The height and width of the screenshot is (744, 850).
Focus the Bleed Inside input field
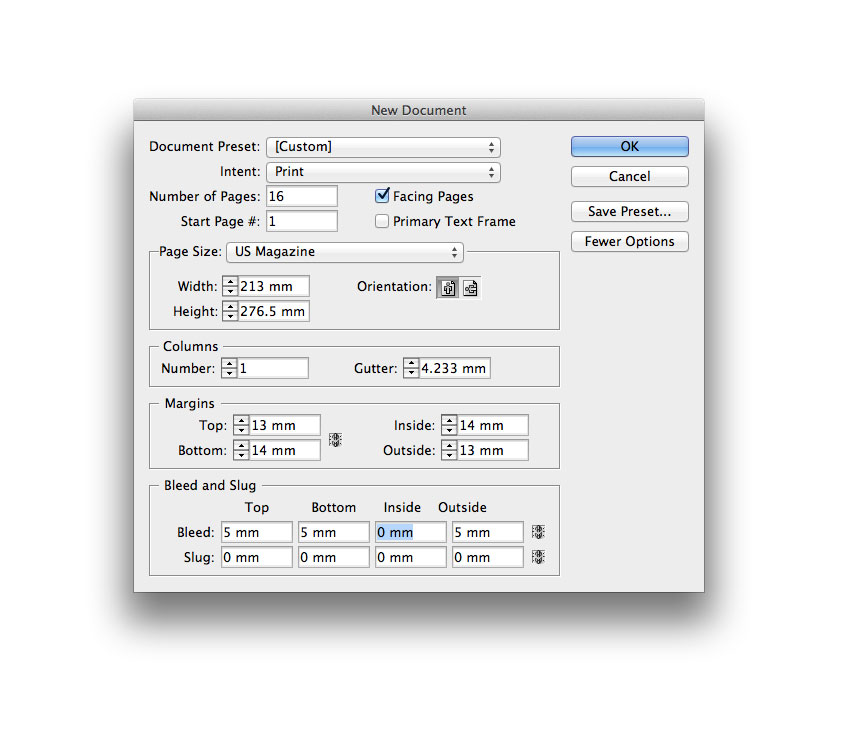point(410,533)
